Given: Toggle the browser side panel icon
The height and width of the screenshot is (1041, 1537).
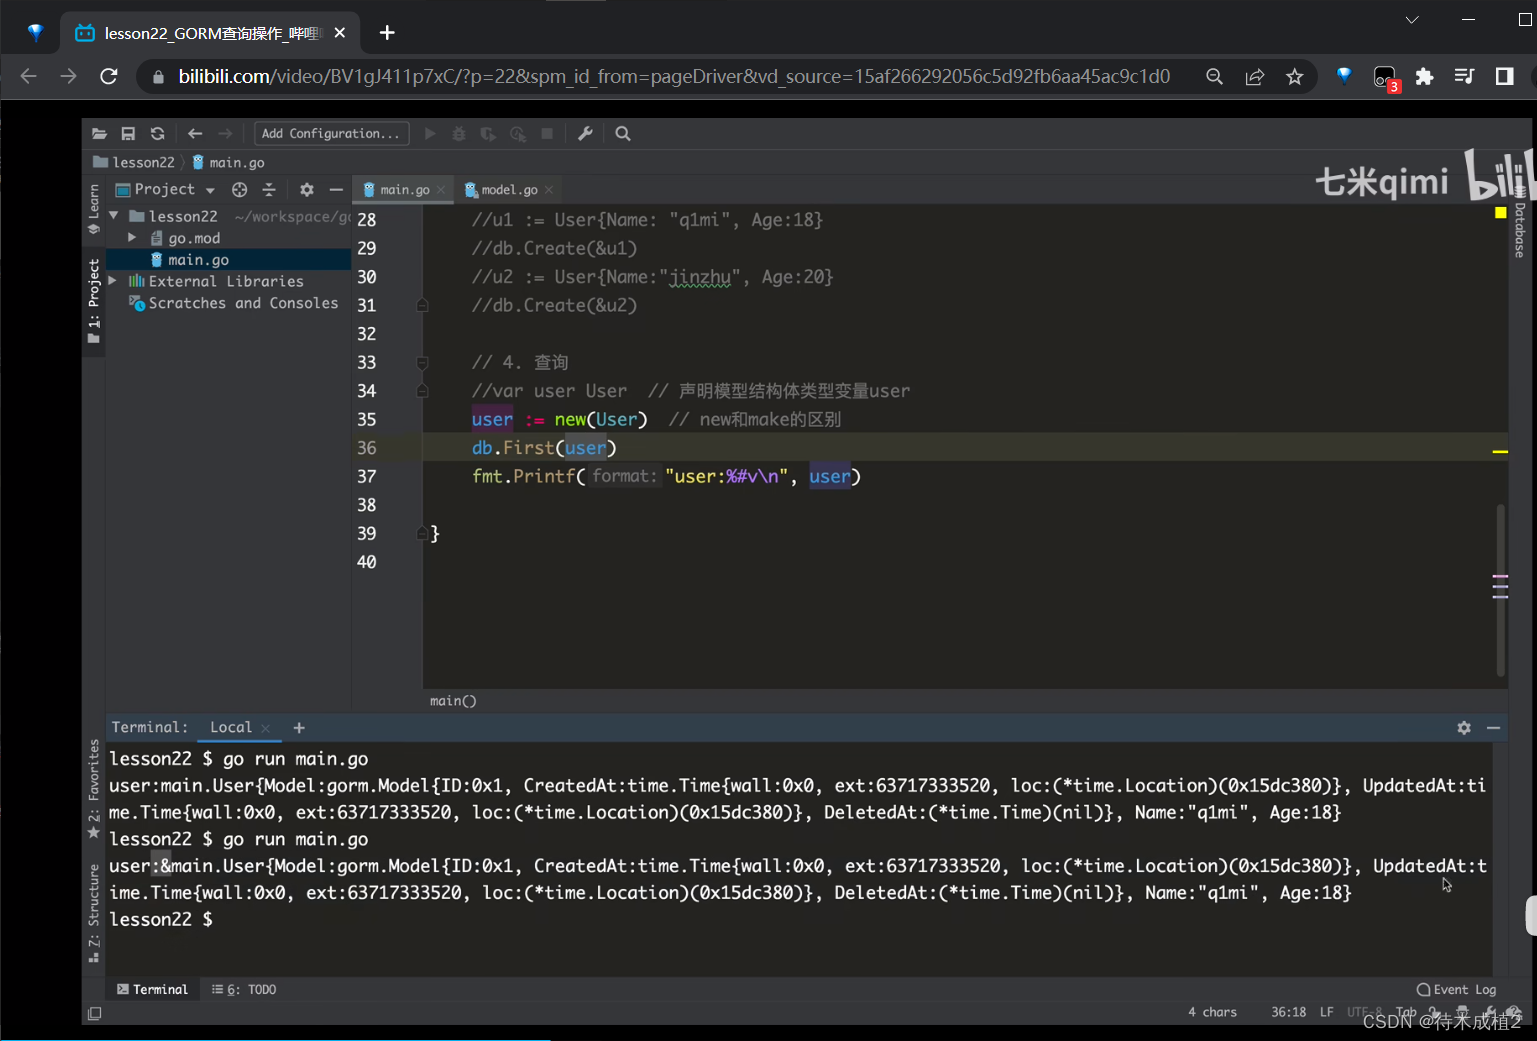Looking at the screenshot, I should tap(1504, 77).
